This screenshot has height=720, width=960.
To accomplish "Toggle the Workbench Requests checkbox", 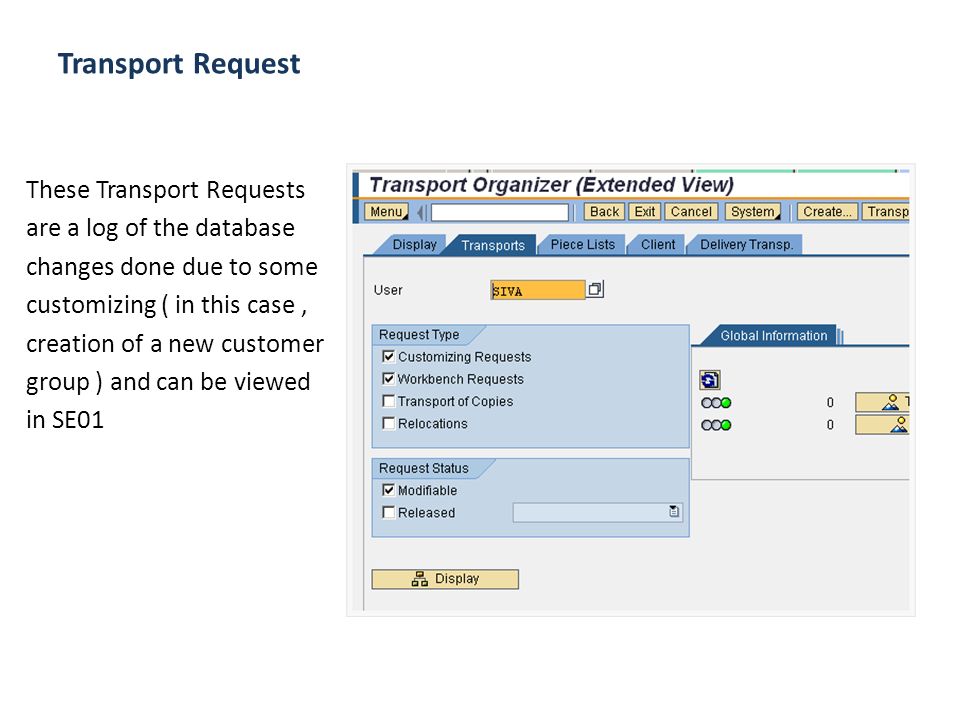I will (x=388, y=378).
